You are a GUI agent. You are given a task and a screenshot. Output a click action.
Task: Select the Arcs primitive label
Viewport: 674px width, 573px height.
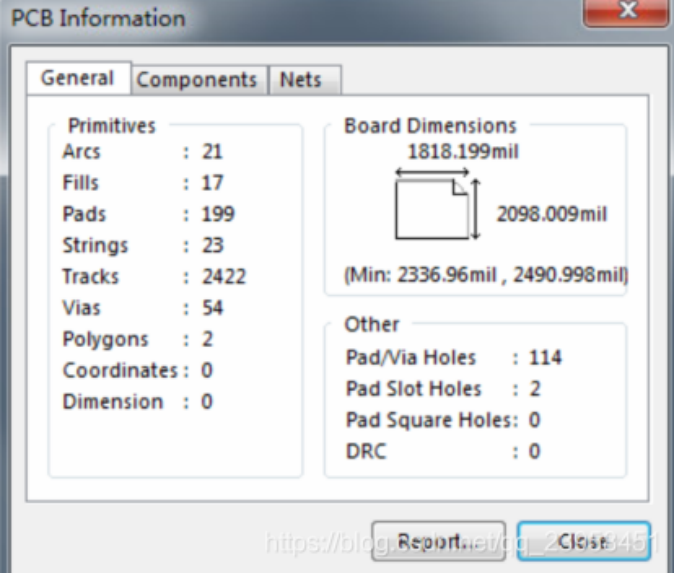pos(81,152)
